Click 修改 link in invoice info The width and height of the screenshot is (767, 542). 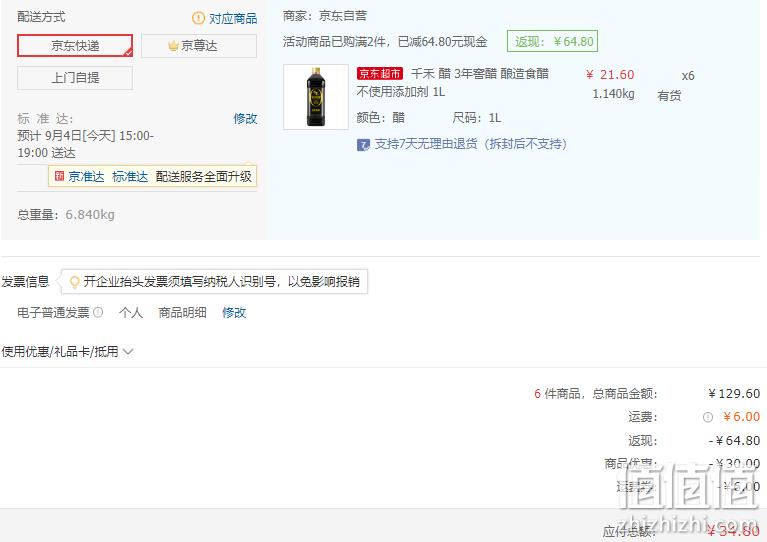click(234, 313)
